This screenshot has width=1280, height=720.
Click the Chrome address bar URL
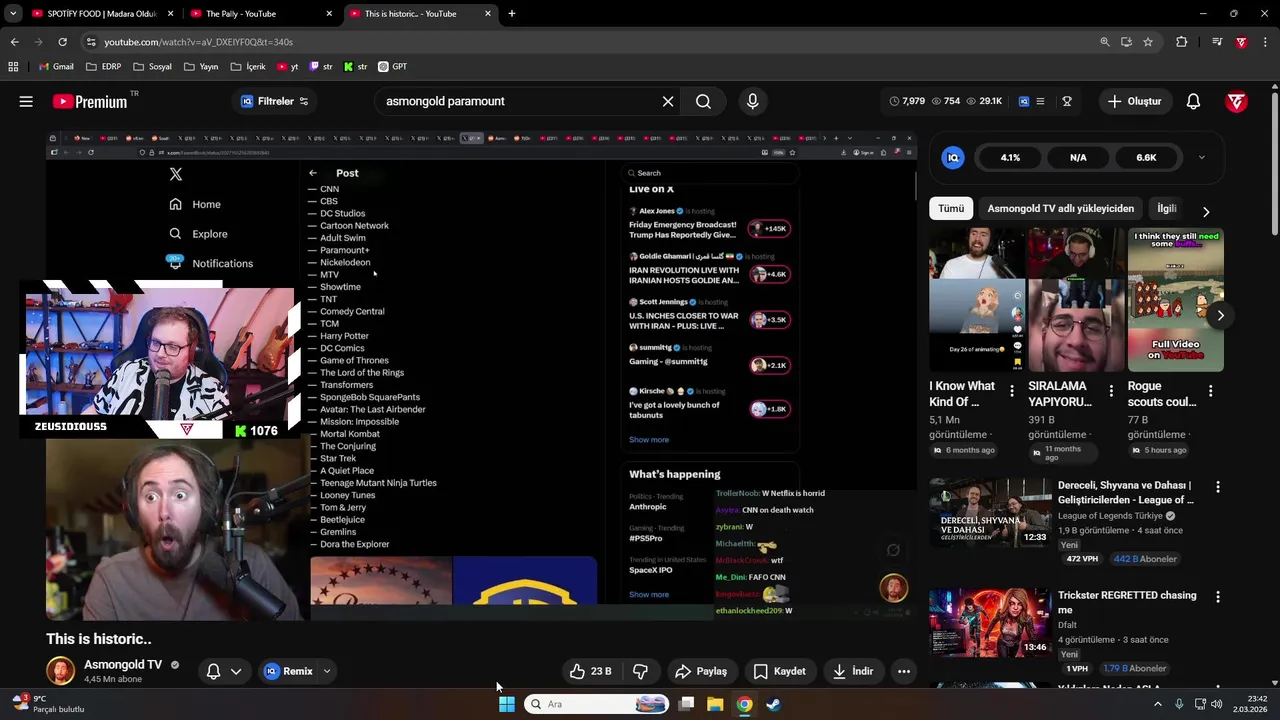pyautogui.click(x=198, y=42)
